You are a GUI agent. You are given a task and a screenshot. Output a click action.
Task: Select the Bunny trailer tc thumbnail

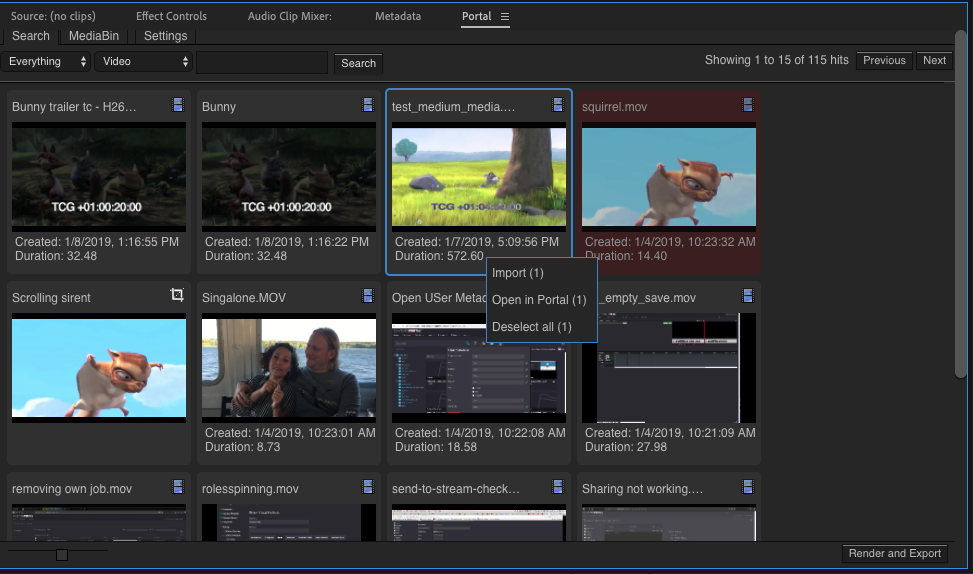point(99,177)
